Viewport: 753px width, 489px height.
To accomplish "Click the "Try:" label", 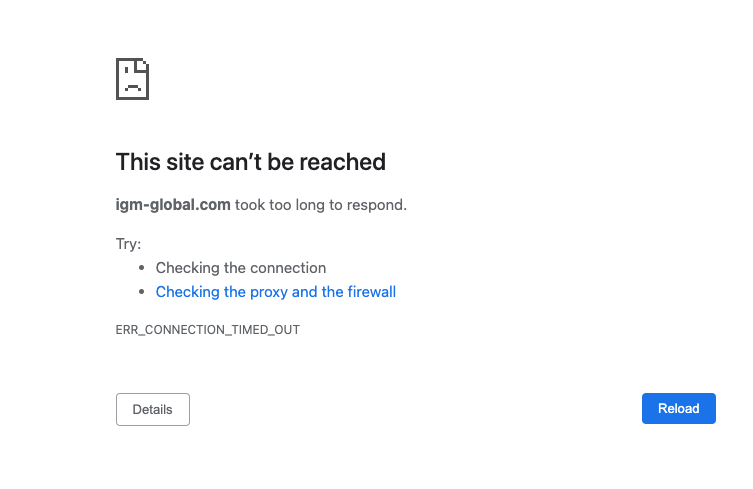I will [x=129, y=243].
